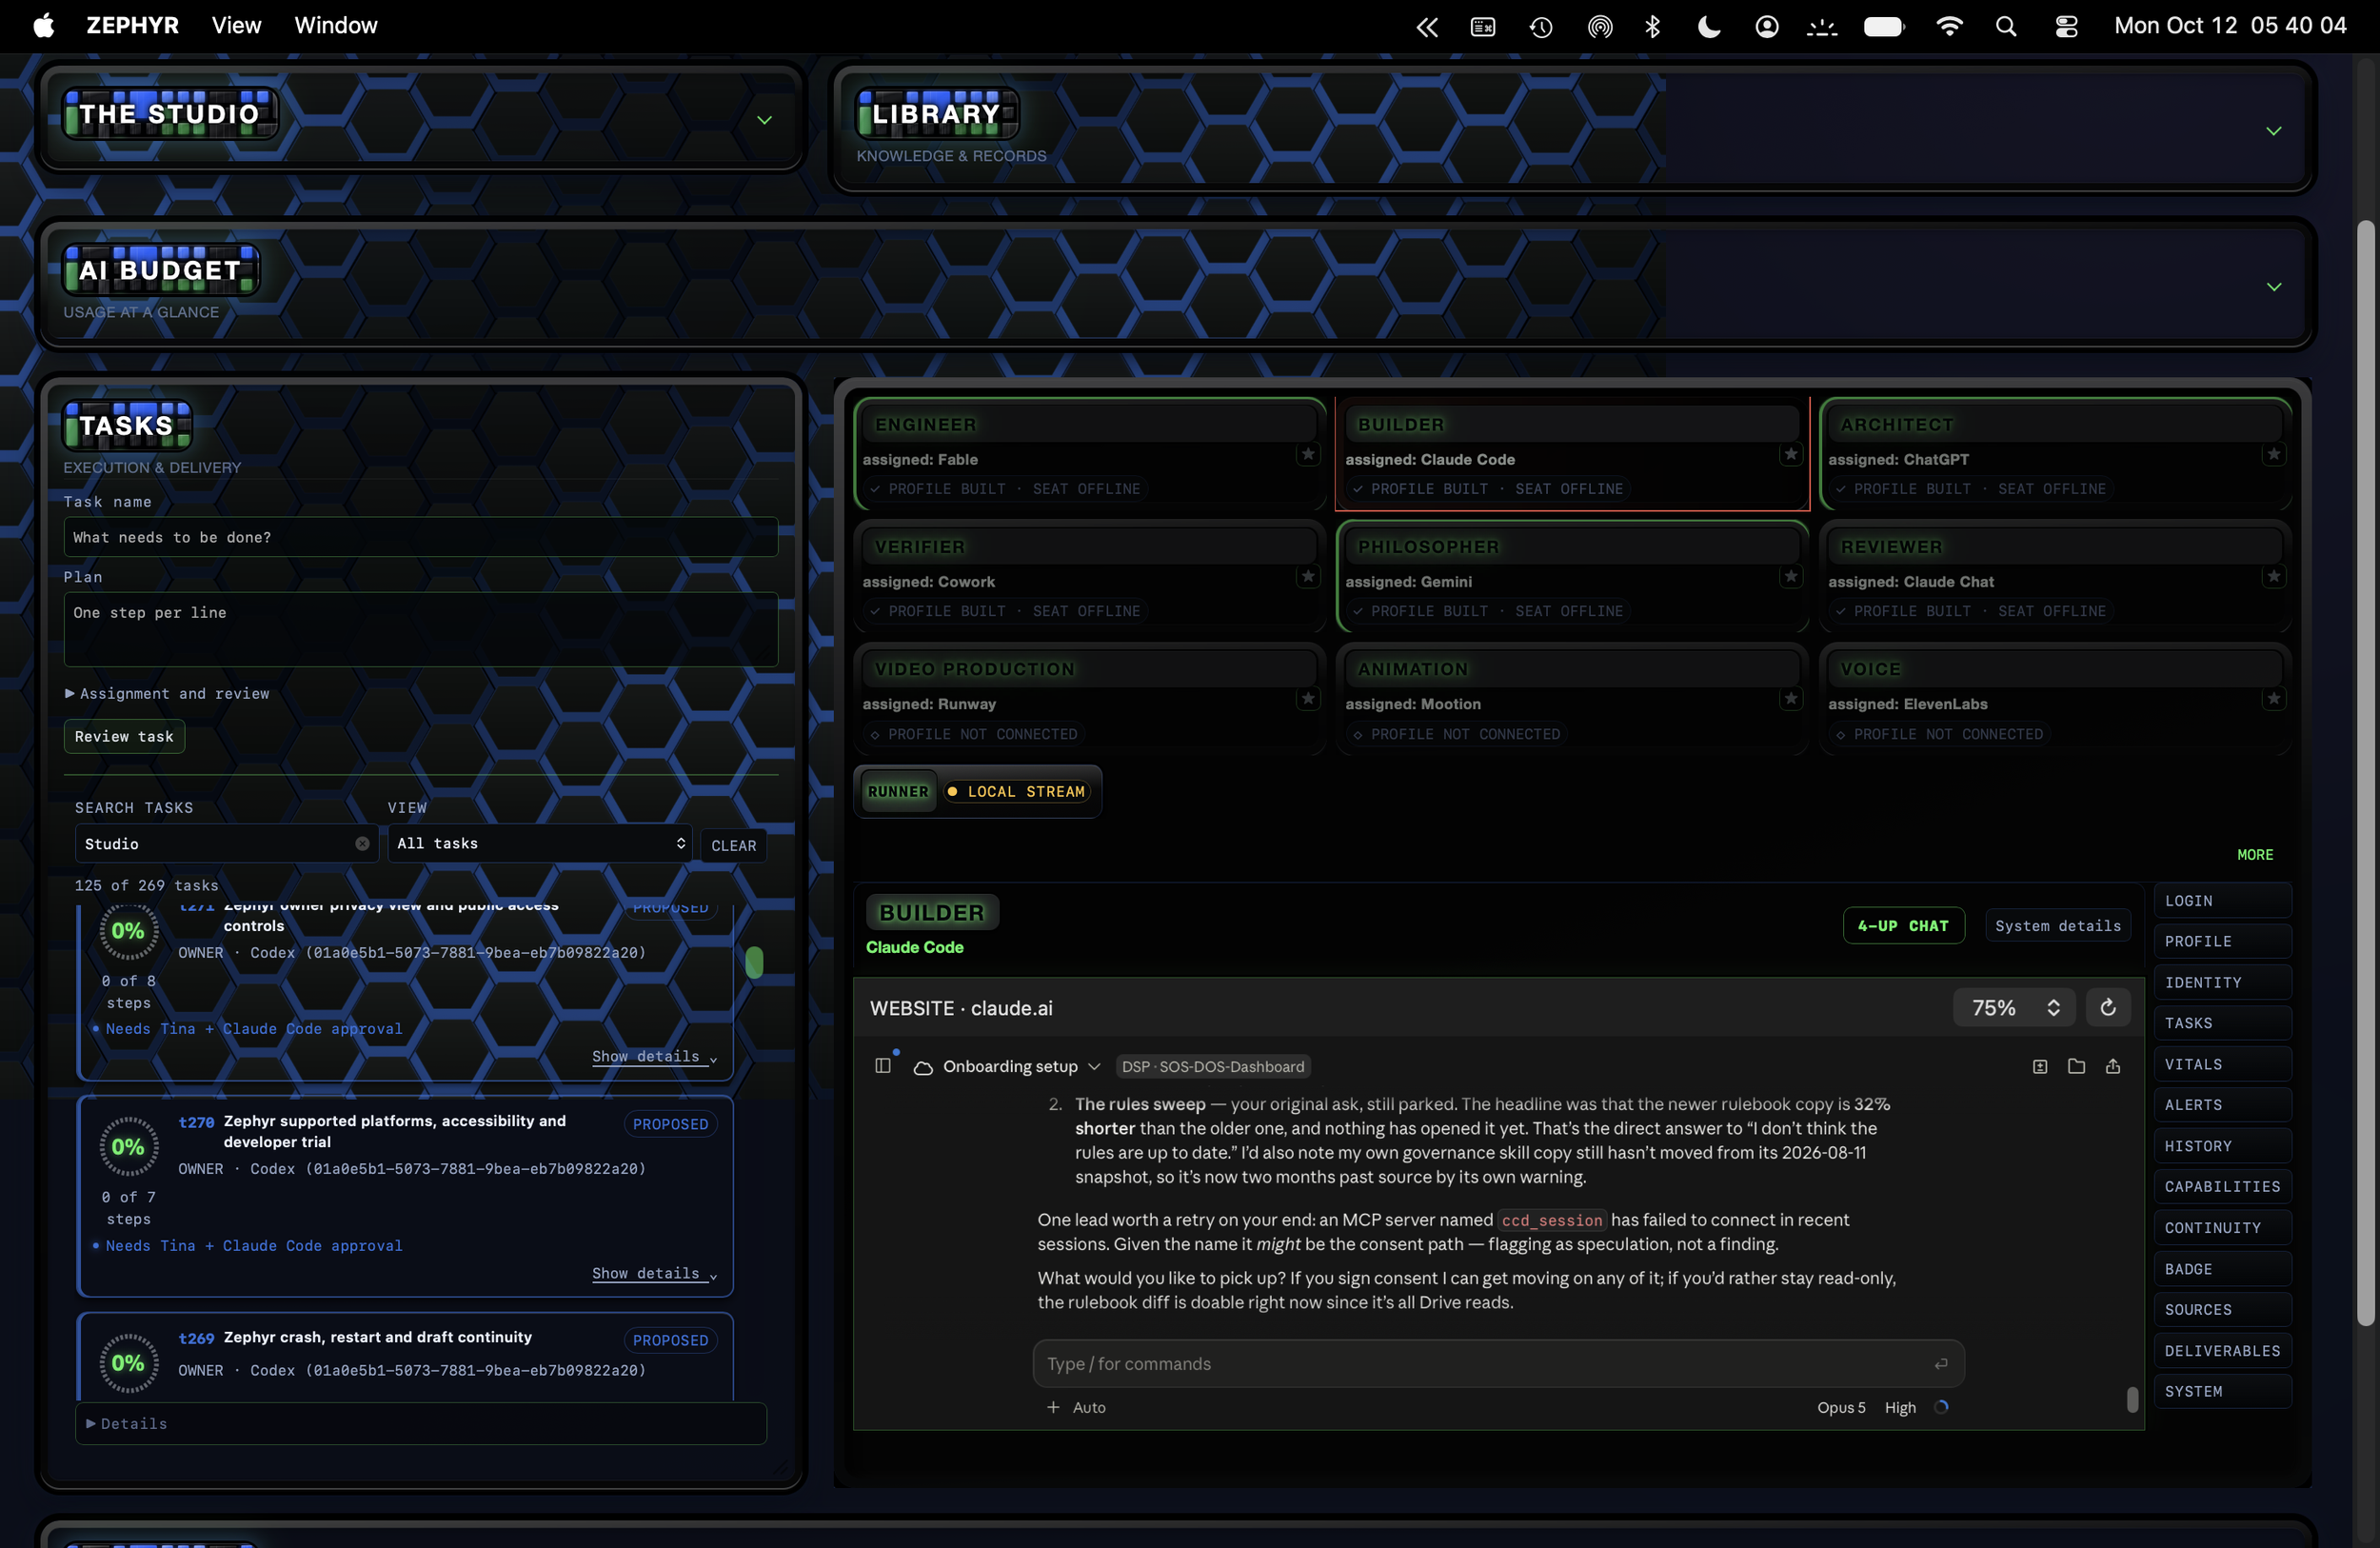
Task: Star the Architect role card
Action: [2274, 455]
